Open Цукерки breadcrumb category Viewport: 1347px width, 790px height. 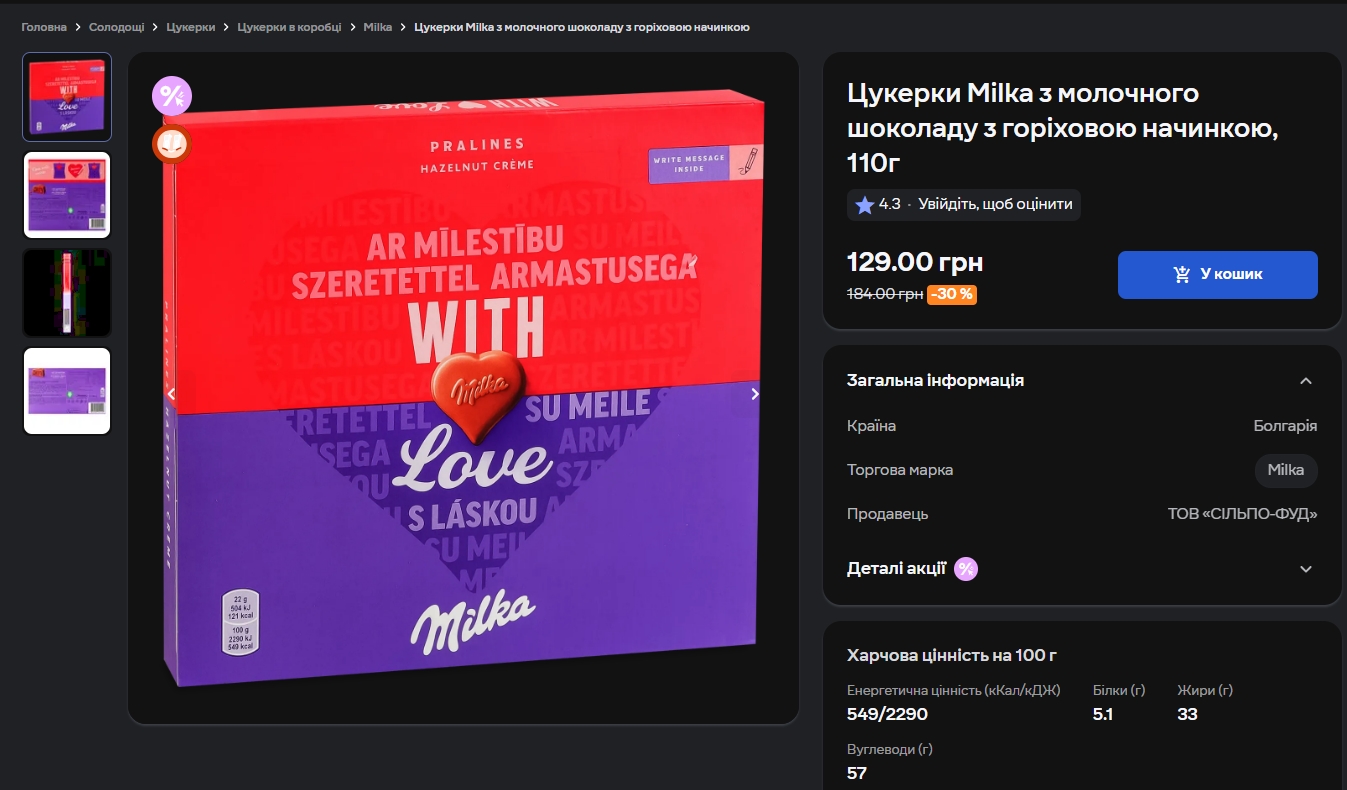(191, 27)
